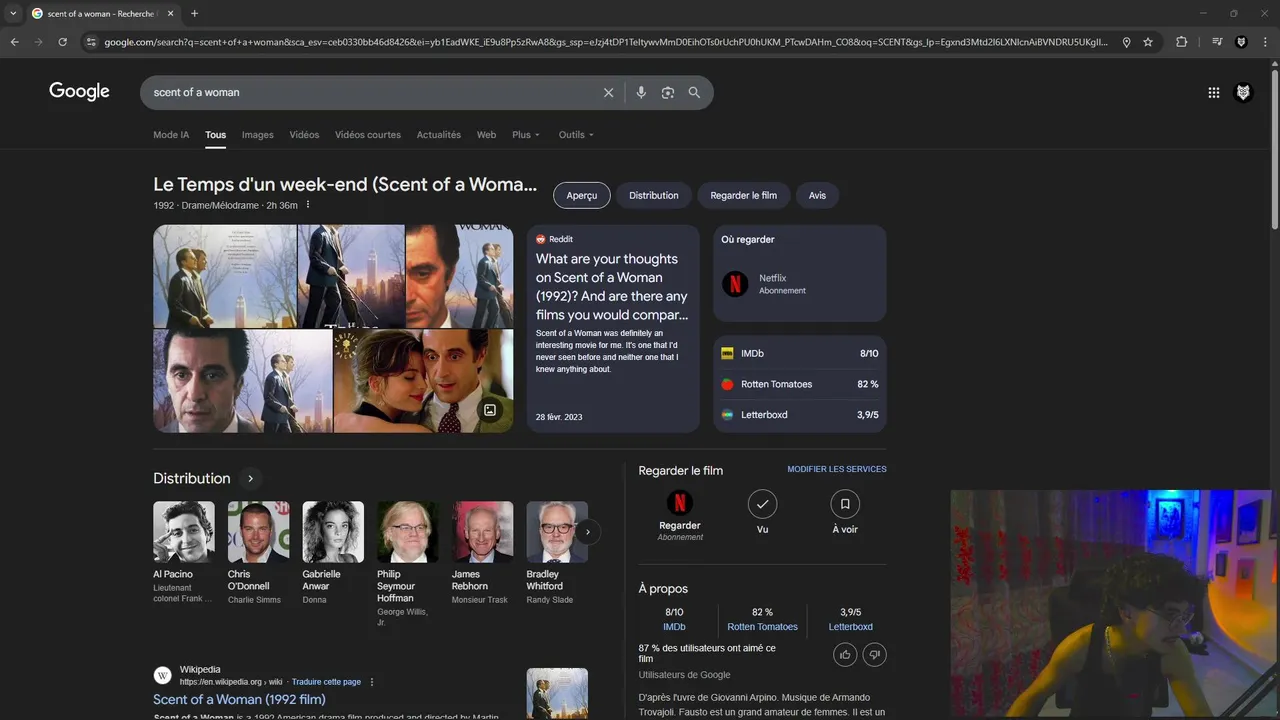Viewport: 1280px width, 720px height.
Task: Switch to Actualités tab
Action: click(439, 135)
